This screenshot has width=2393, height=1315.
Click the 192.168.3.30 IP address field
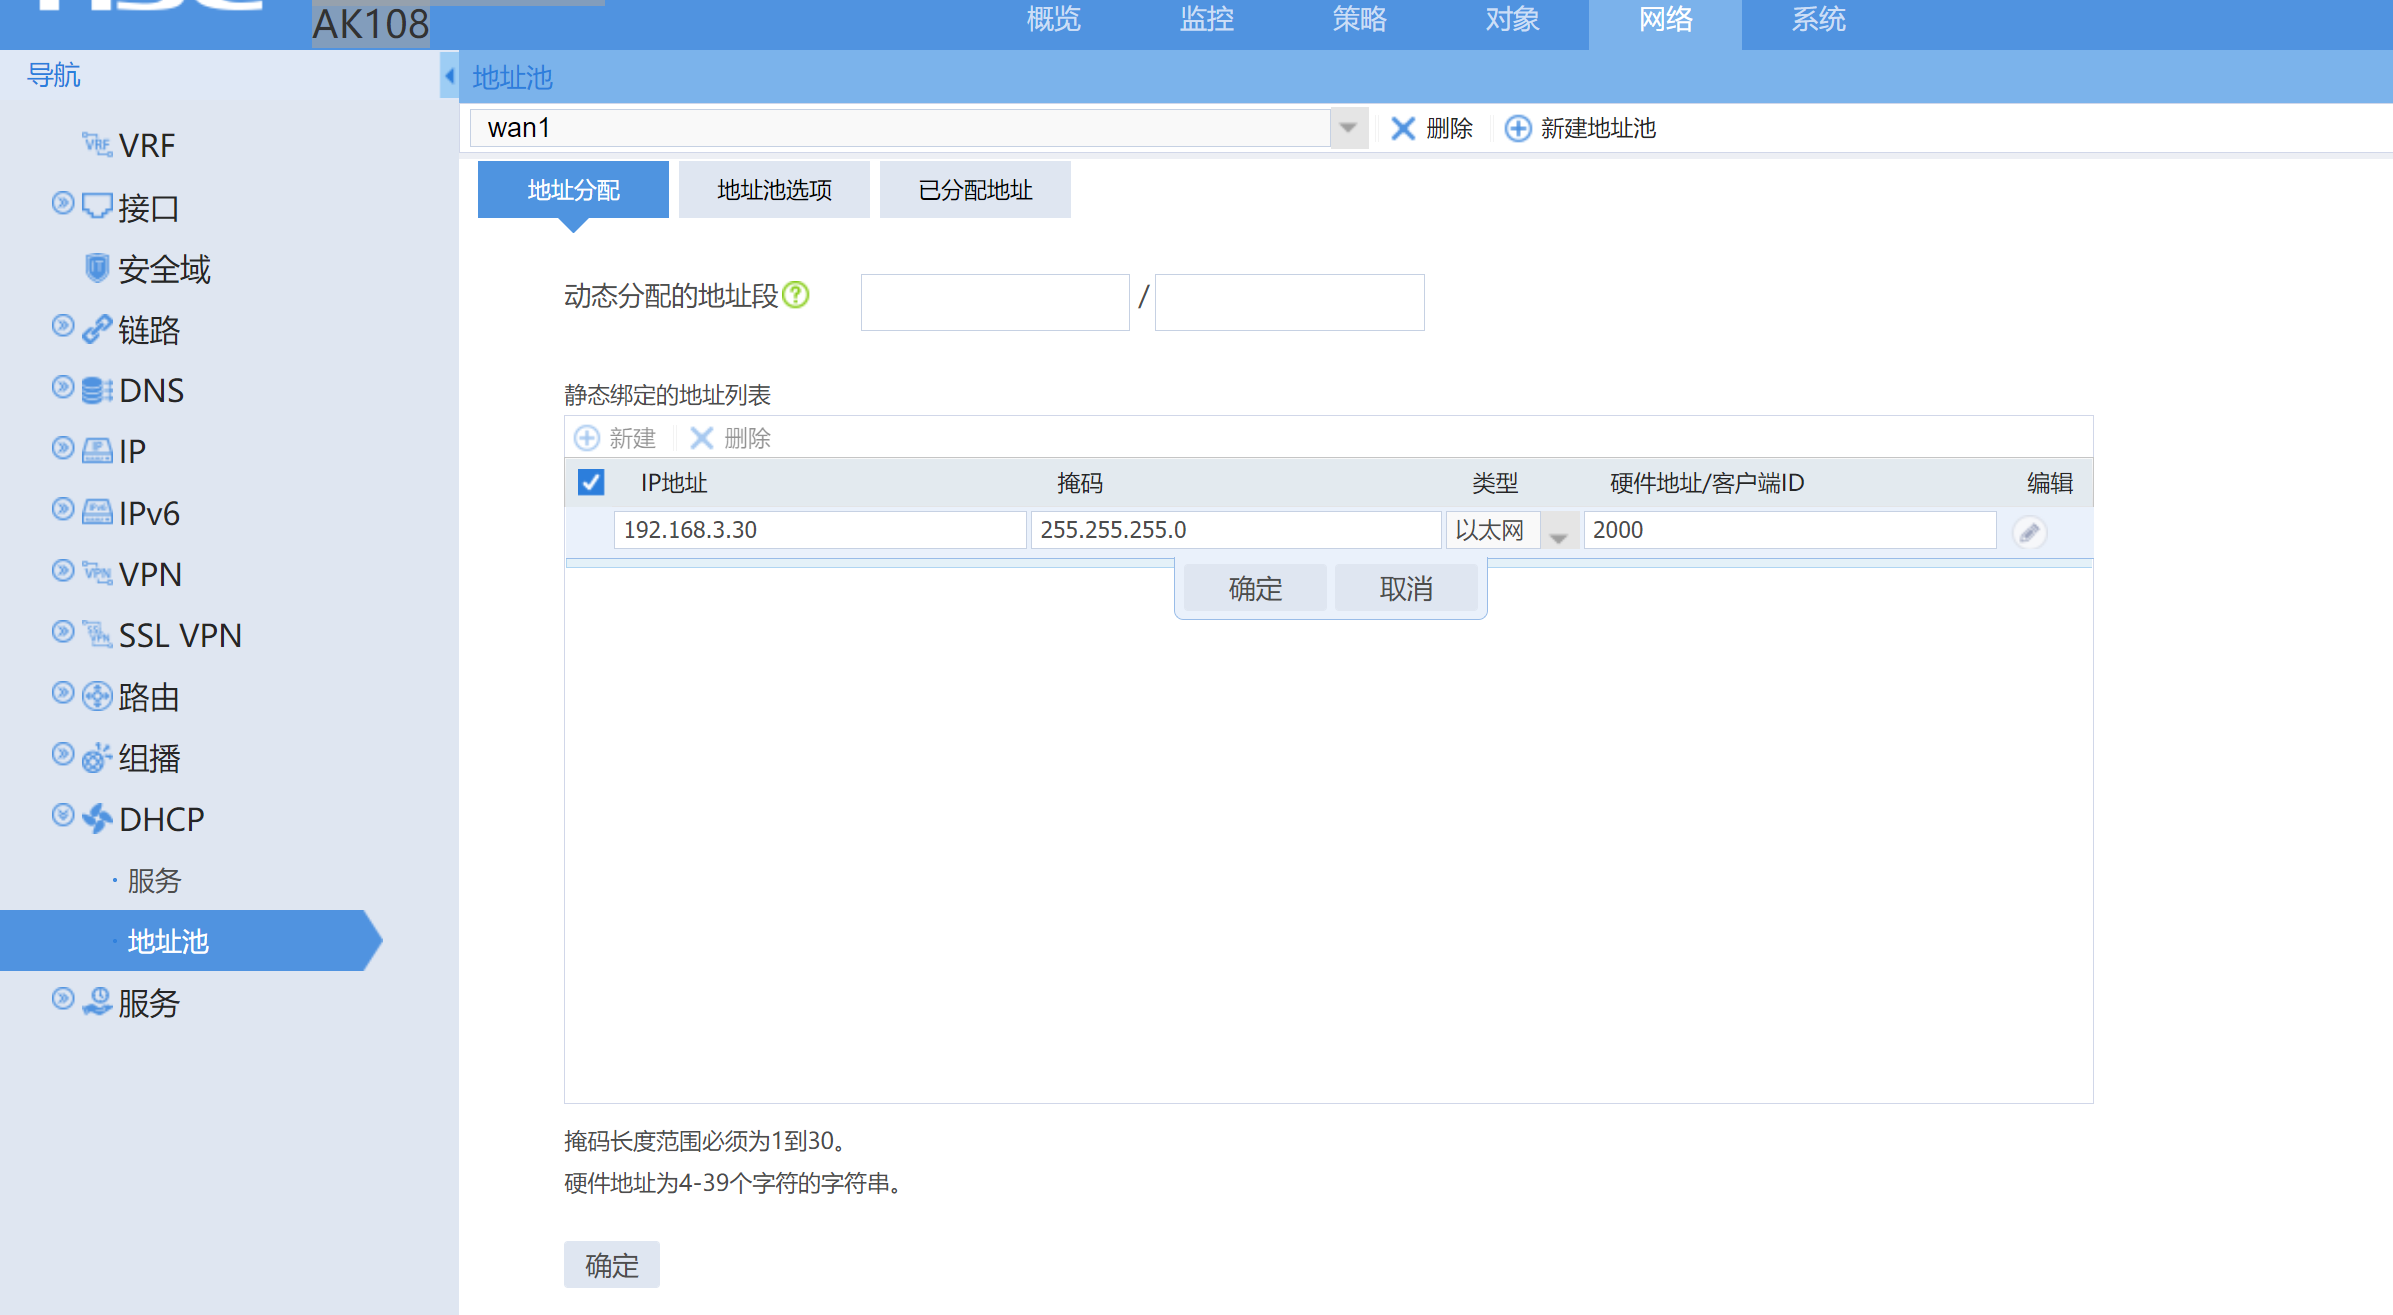tap(819, 530)
